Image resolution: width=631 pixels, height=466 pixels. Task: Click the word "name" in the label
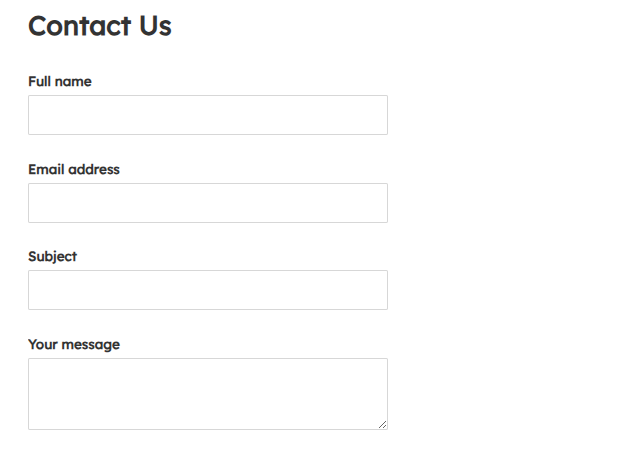point(73,81)
